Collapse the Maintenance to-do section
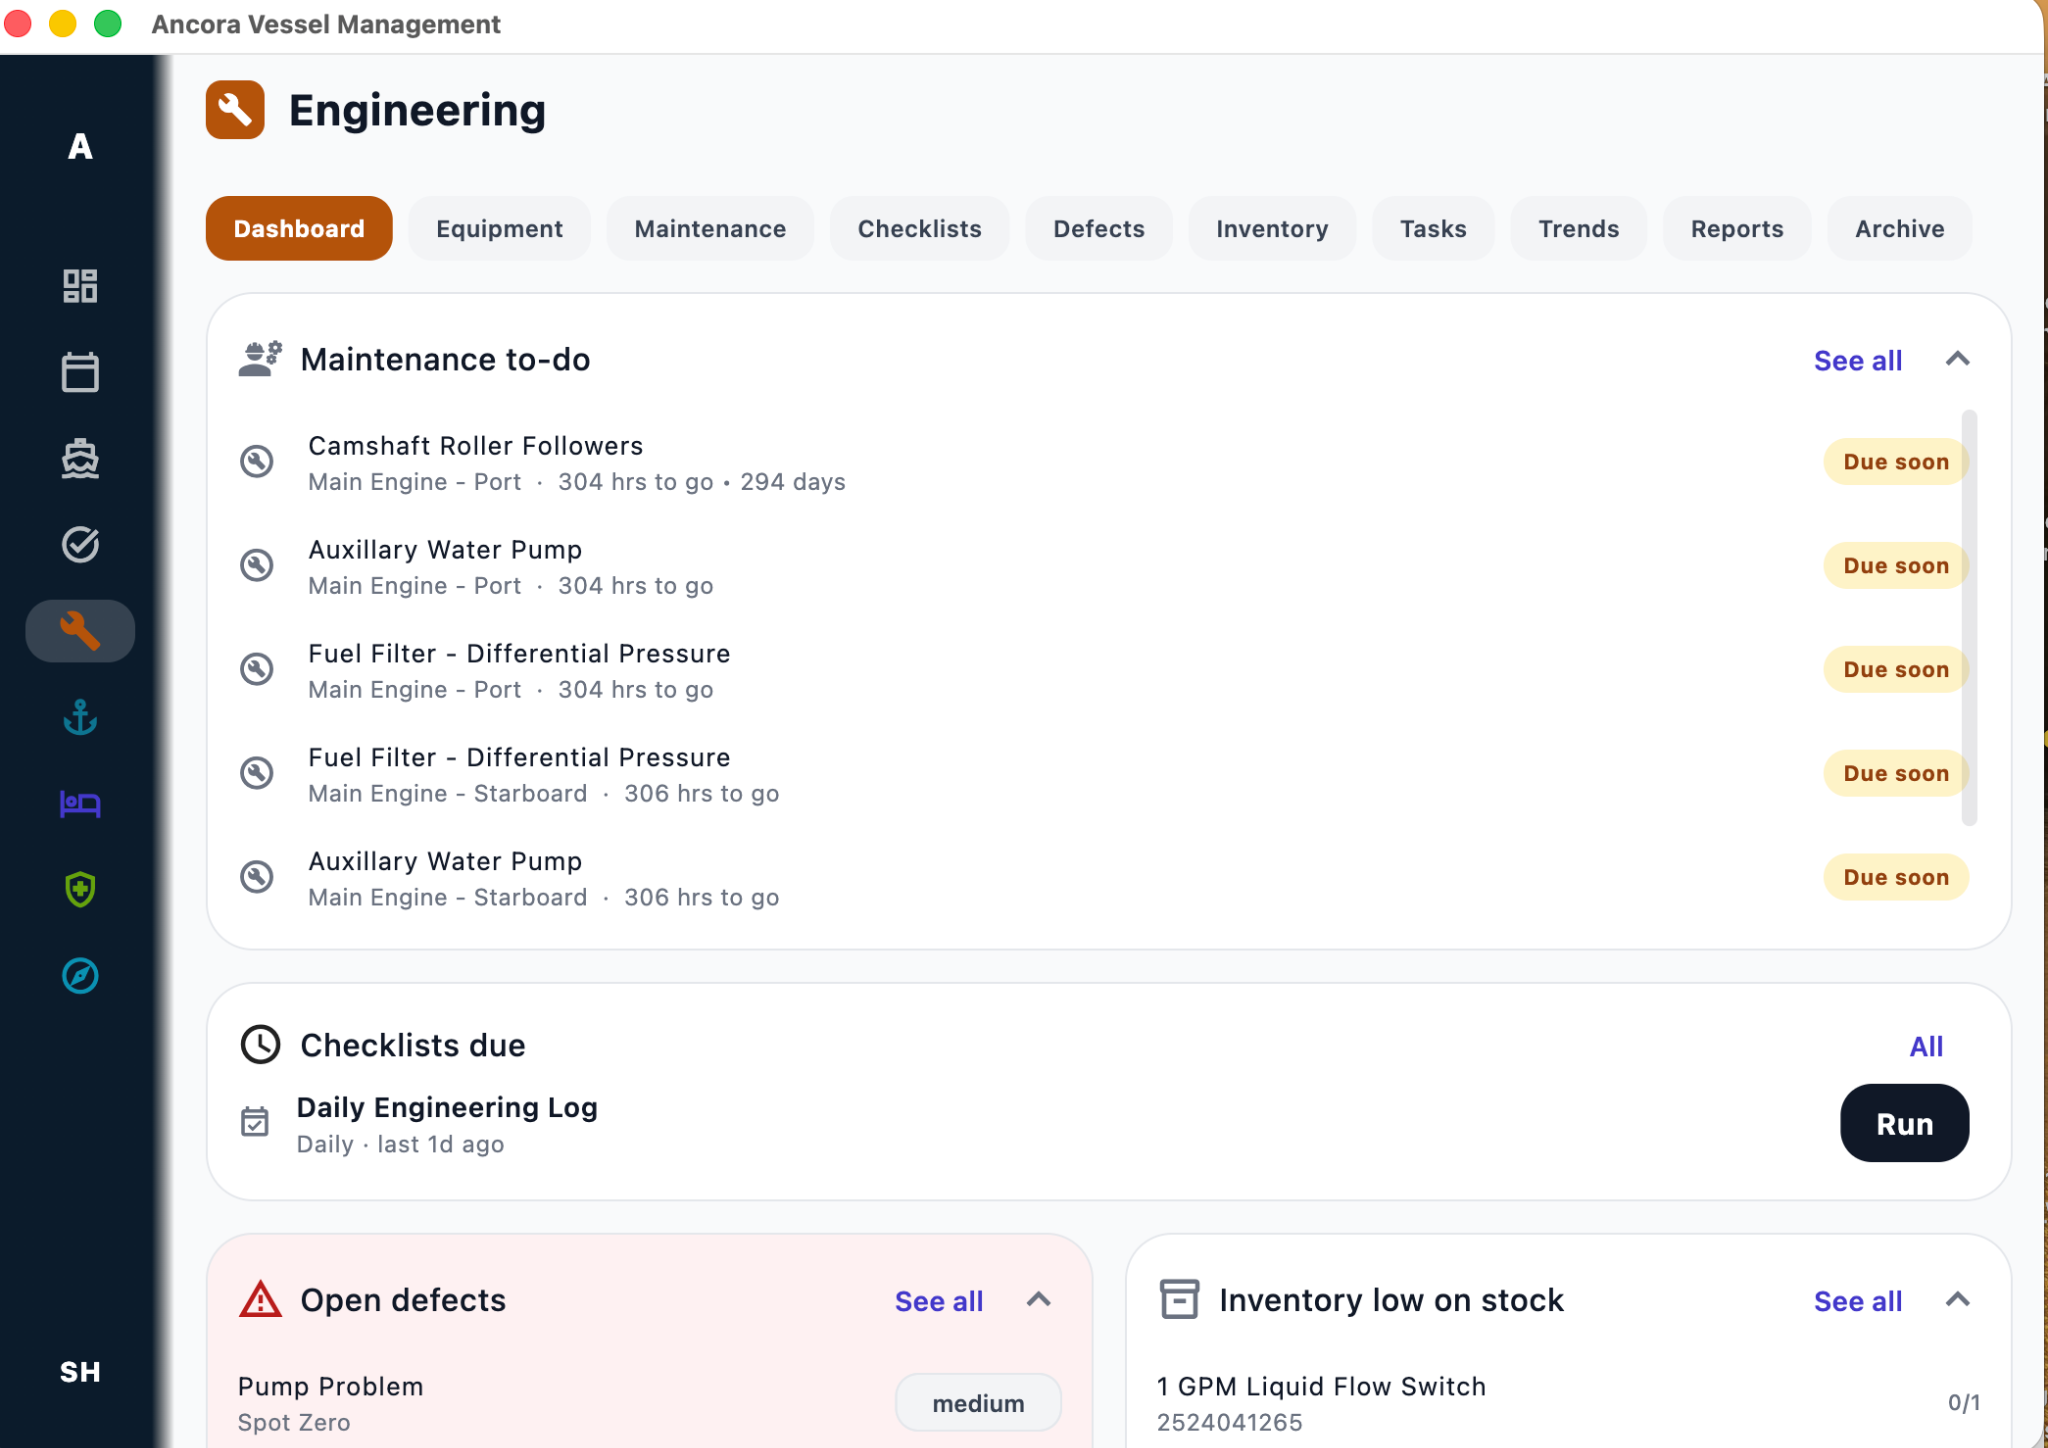 click(1958, 359)
